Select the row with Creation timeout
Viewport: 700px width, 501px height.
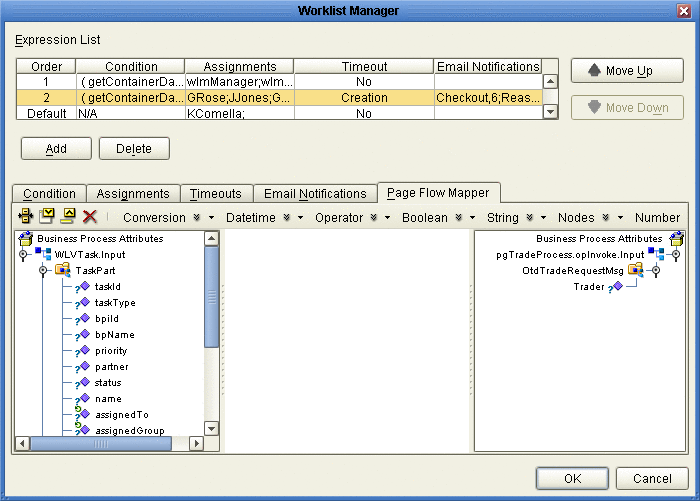[279, 98]
